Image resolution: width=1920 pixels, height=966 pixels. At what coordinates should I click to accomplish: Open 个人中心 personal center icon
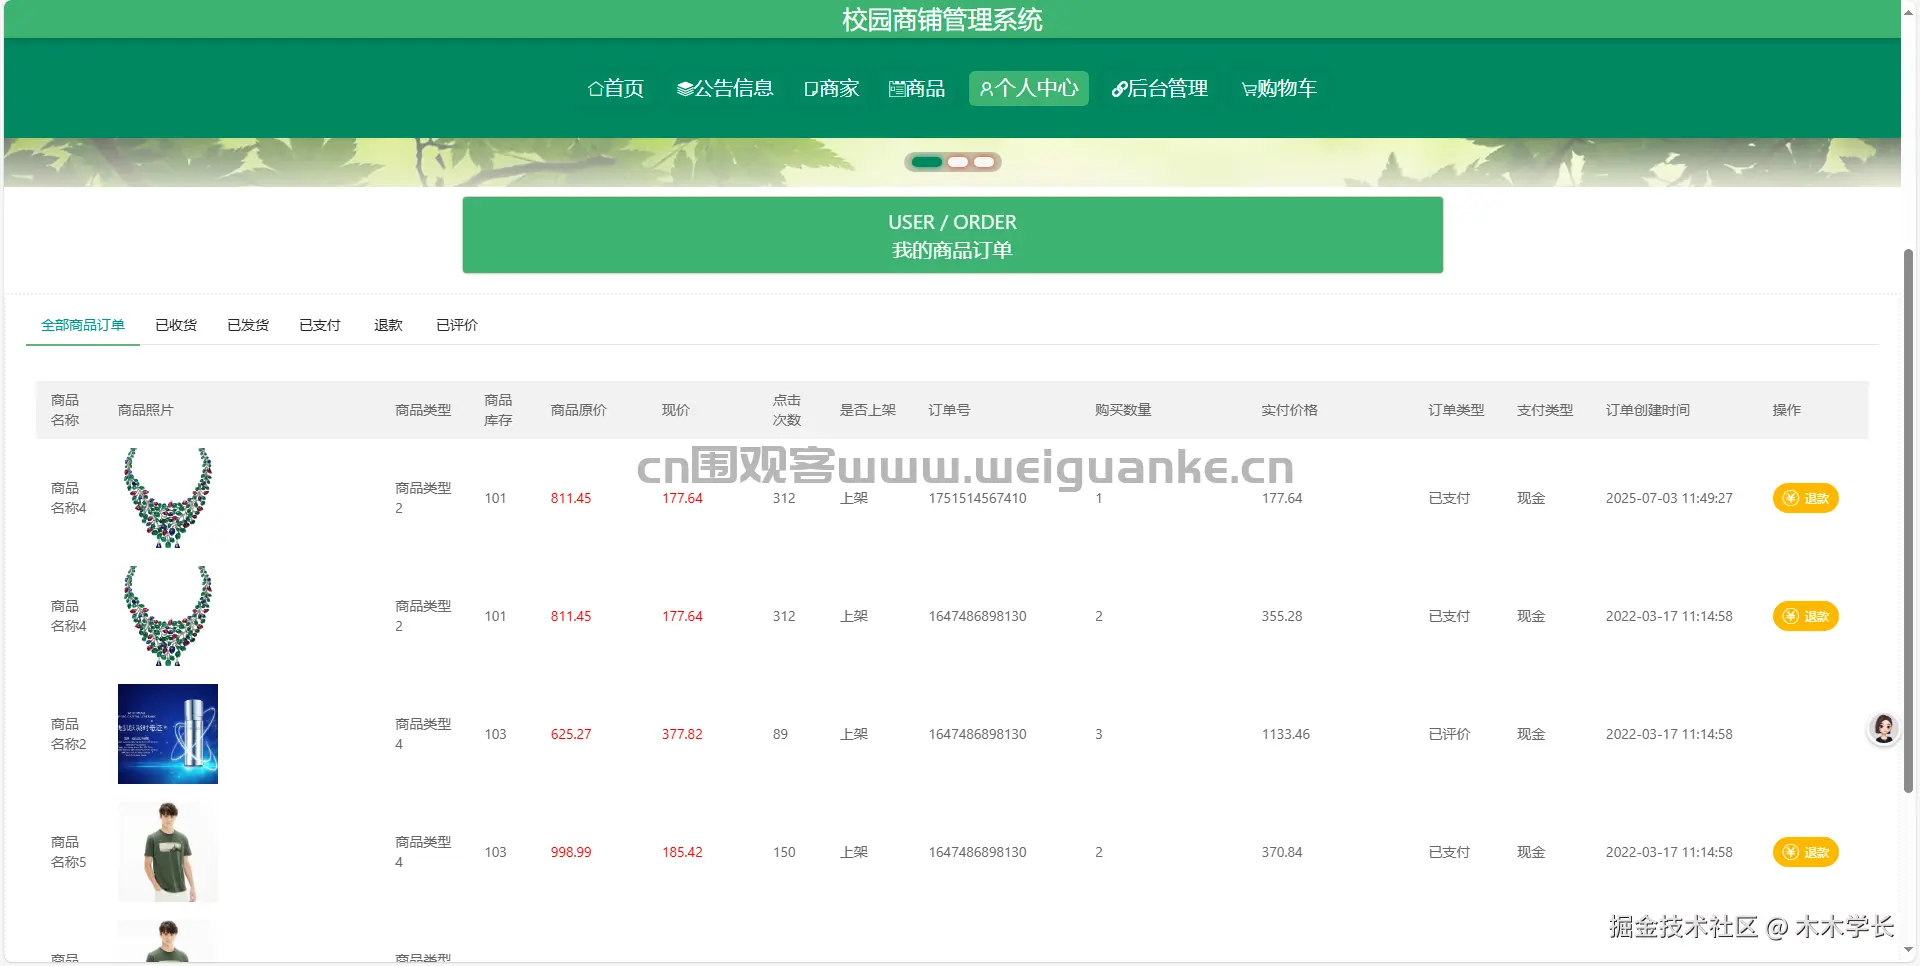[986, 88]
